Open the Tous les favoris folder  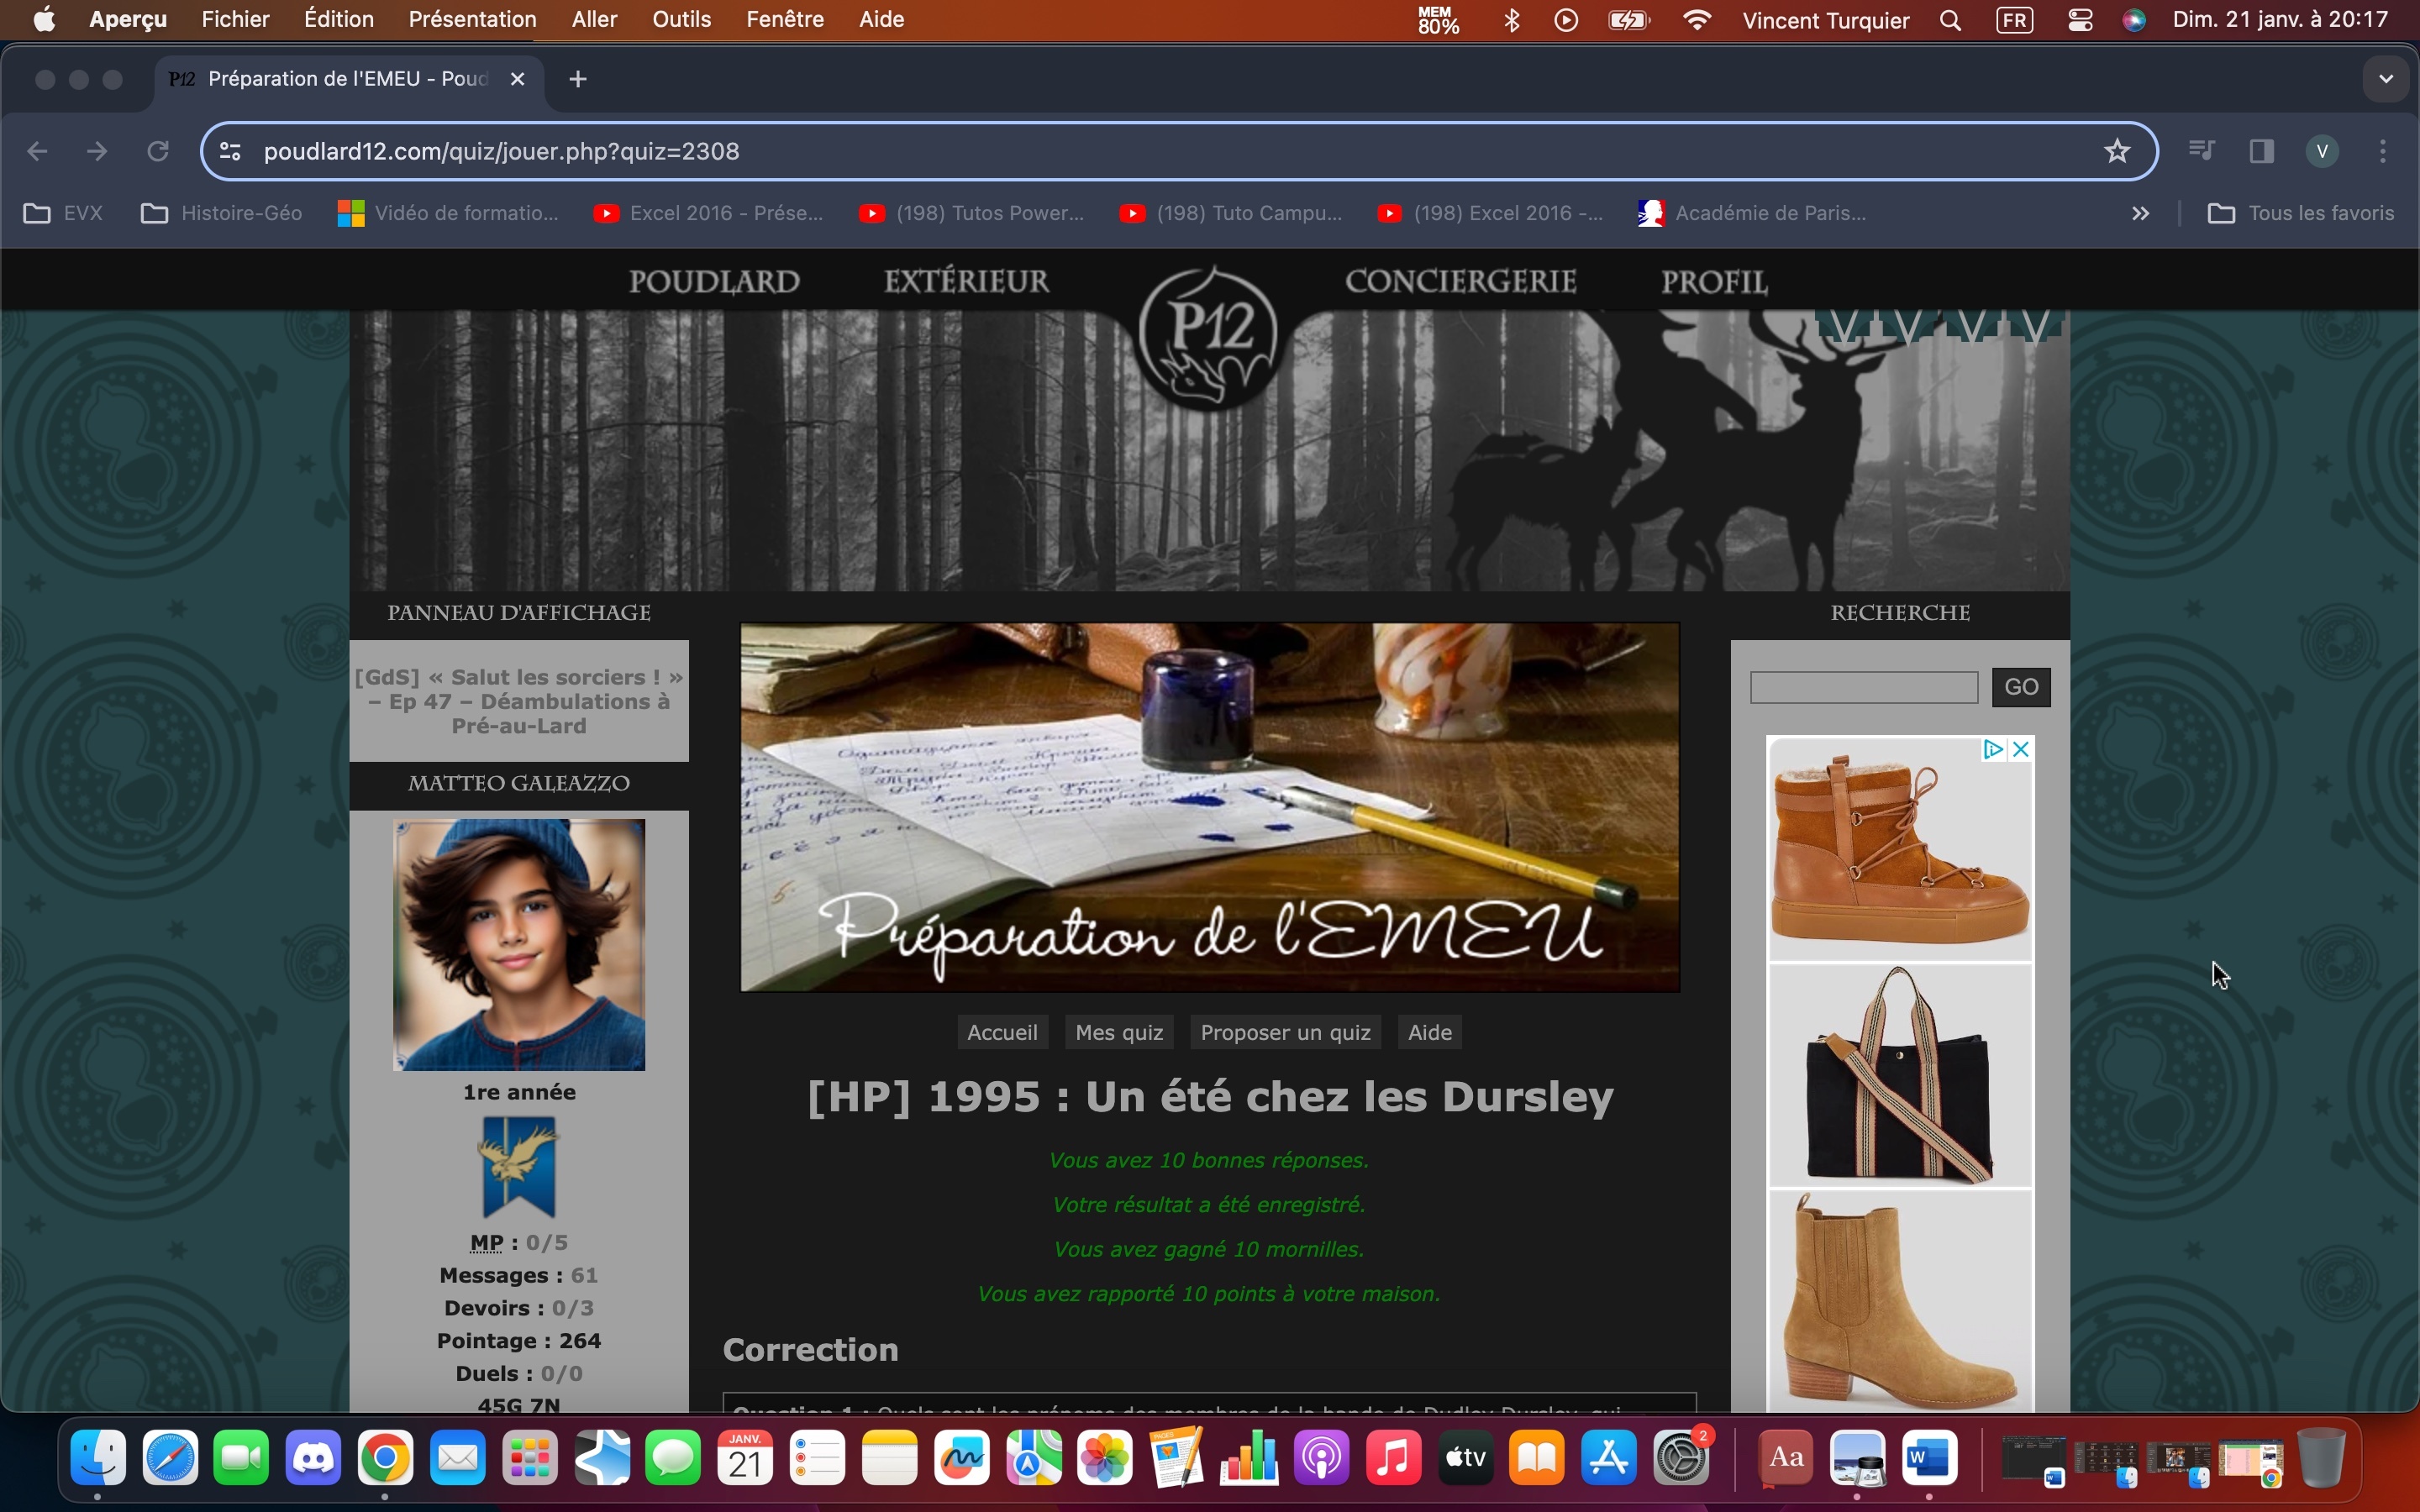tap(2301, 213)
